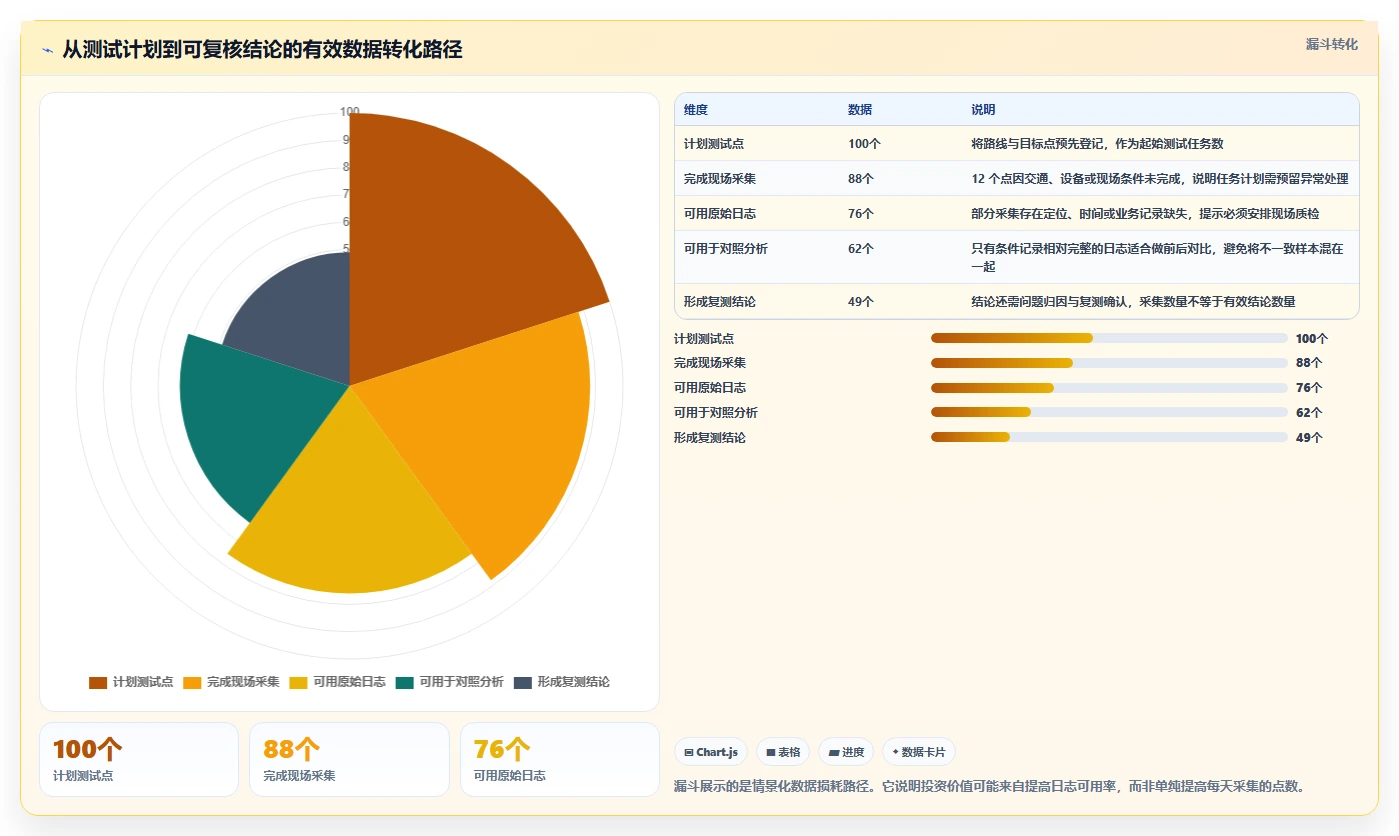The width and height of the screenshot is (1399, 836).
Task: Click the 可用于对照分析 progress label
Action: [x=716, y=412]
